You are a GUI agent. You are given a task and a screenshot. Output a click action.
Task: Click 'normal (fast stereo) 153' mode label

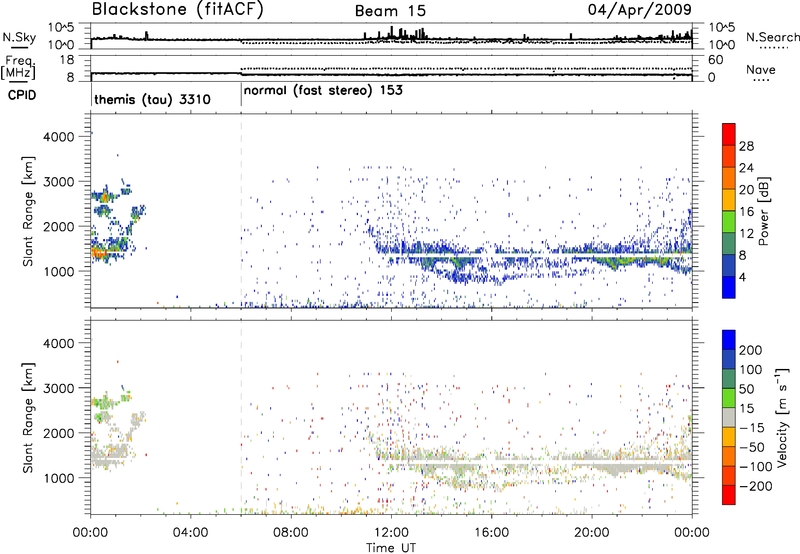(x=323, y=90)
